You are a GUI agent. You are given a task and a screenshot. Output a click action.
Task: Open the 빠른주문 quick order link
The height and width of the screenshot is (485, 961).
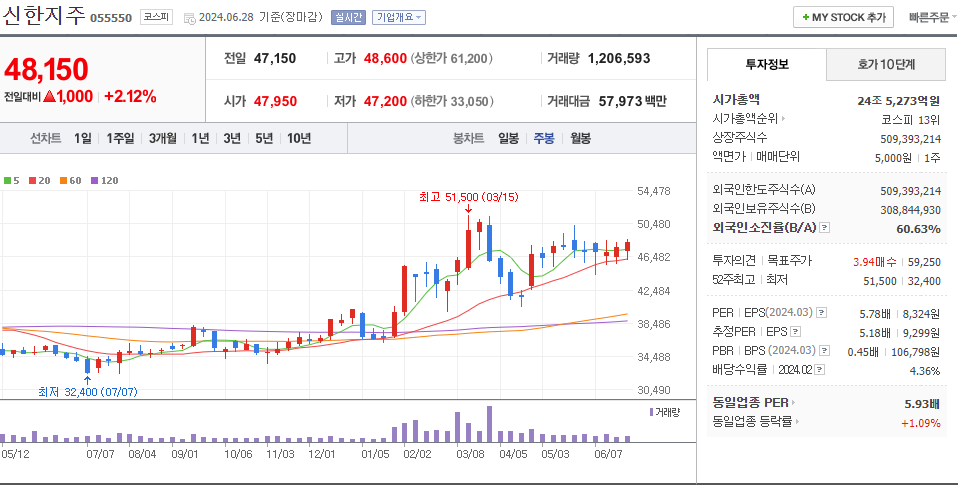point(932,18)
